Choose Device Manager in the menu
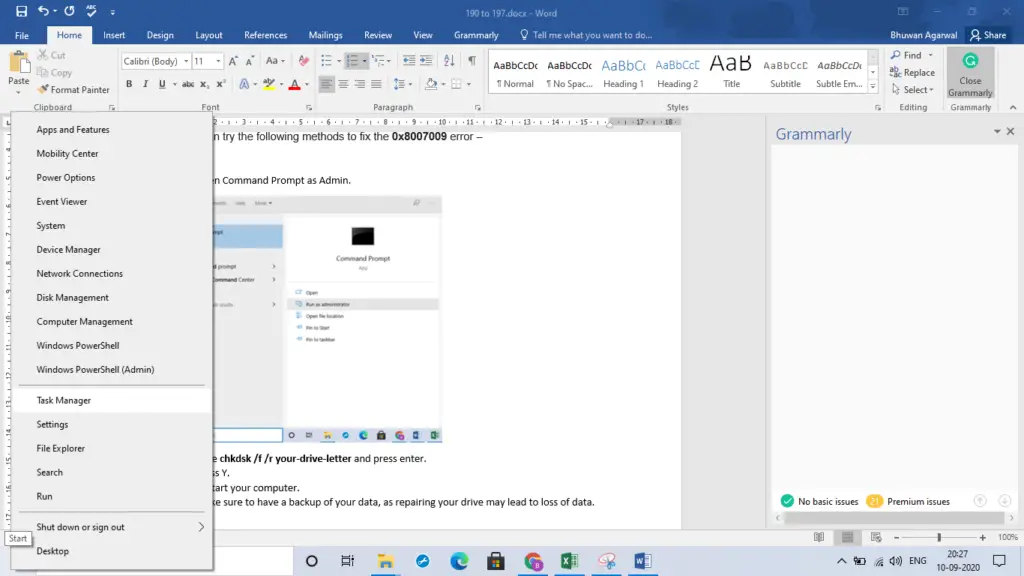Viewport: 1024px width, 576px height. click(x=112, y=249)
